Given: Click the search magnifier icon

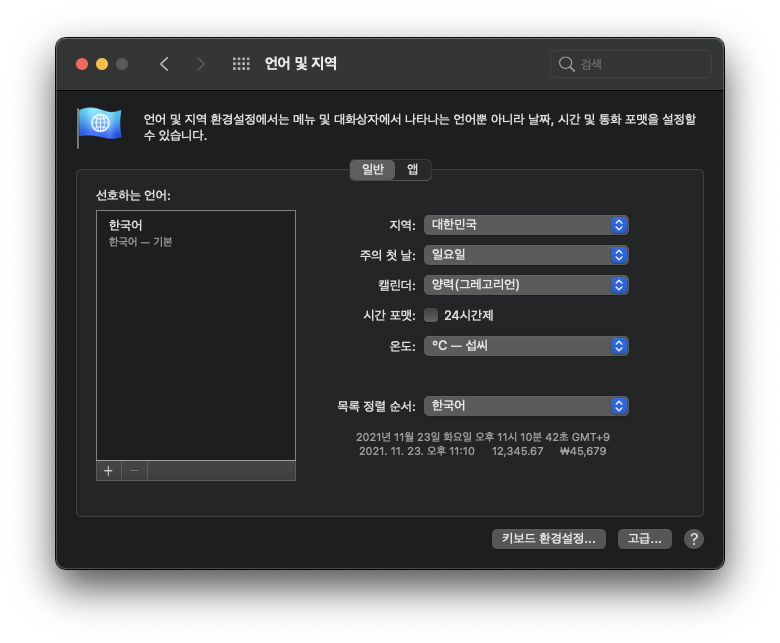Looking at the screenshot, I should (x=566, y=64).
